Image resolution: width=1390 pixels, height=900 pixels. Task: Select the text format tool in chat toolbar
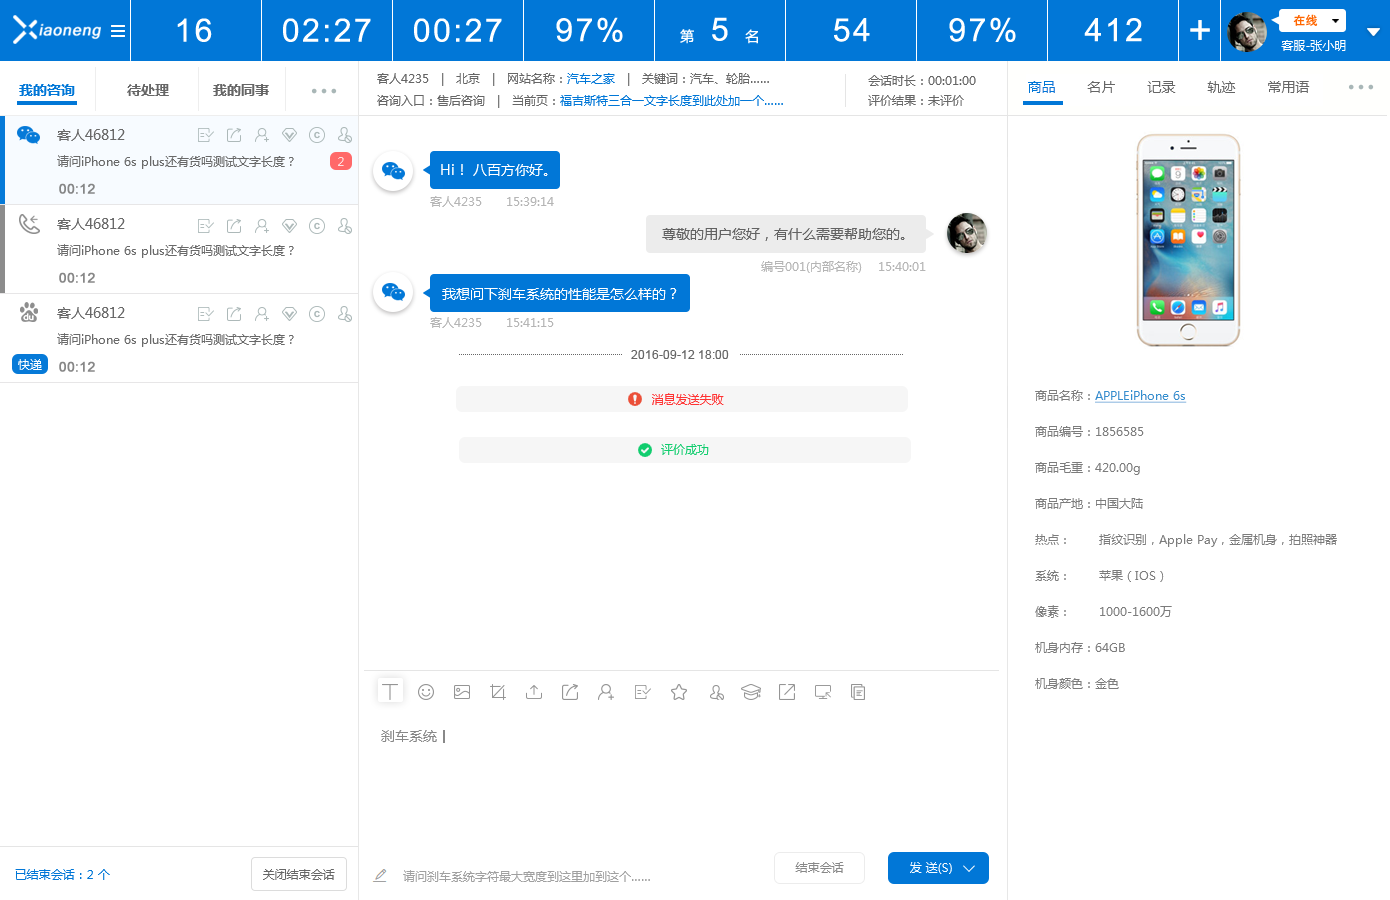tap(390, 692)
